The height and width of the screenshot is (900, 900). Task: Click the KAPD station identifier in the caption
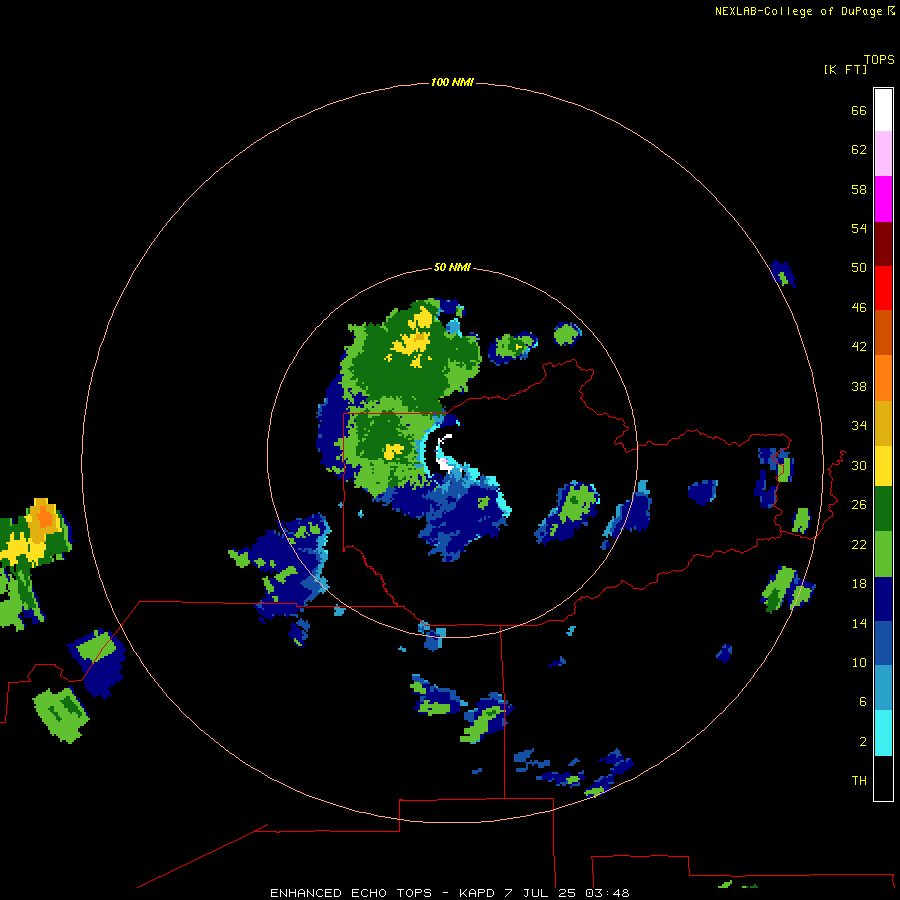click(x=477, y=893)
